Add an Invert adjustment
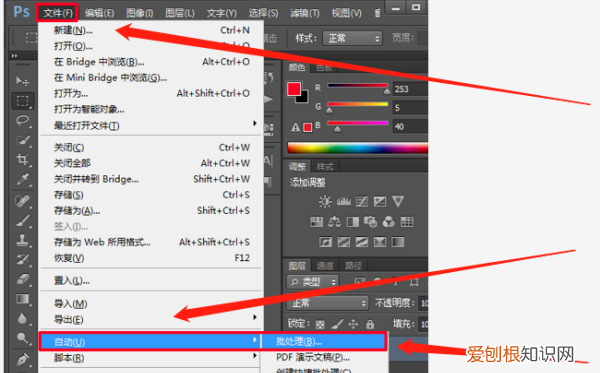The height and width of the screenshot is (373, 600). pos(325,242)
